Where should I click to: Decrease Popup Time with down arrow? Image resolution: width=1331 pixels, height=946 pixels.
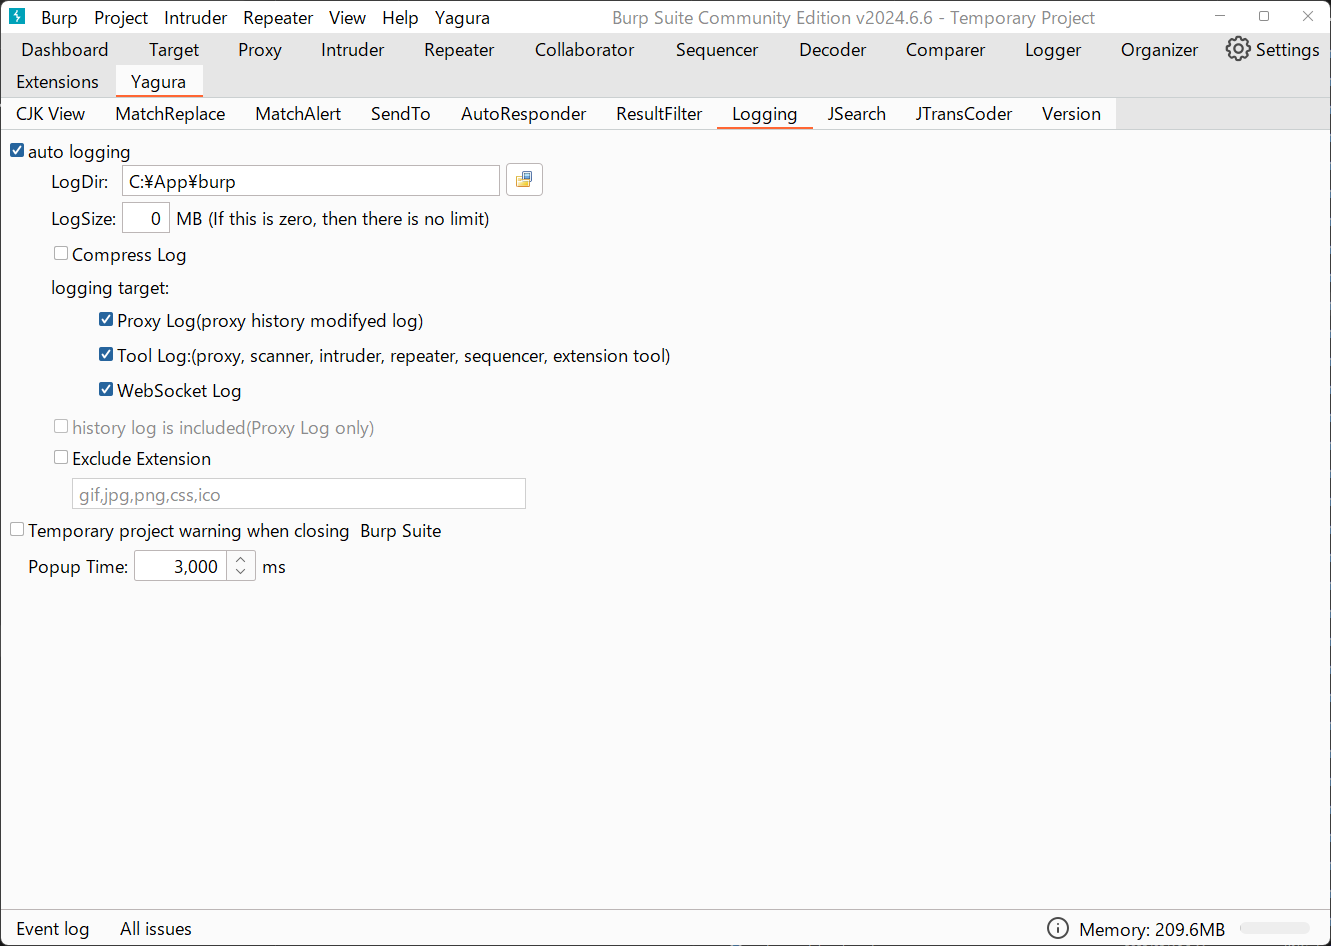[241, 573]
